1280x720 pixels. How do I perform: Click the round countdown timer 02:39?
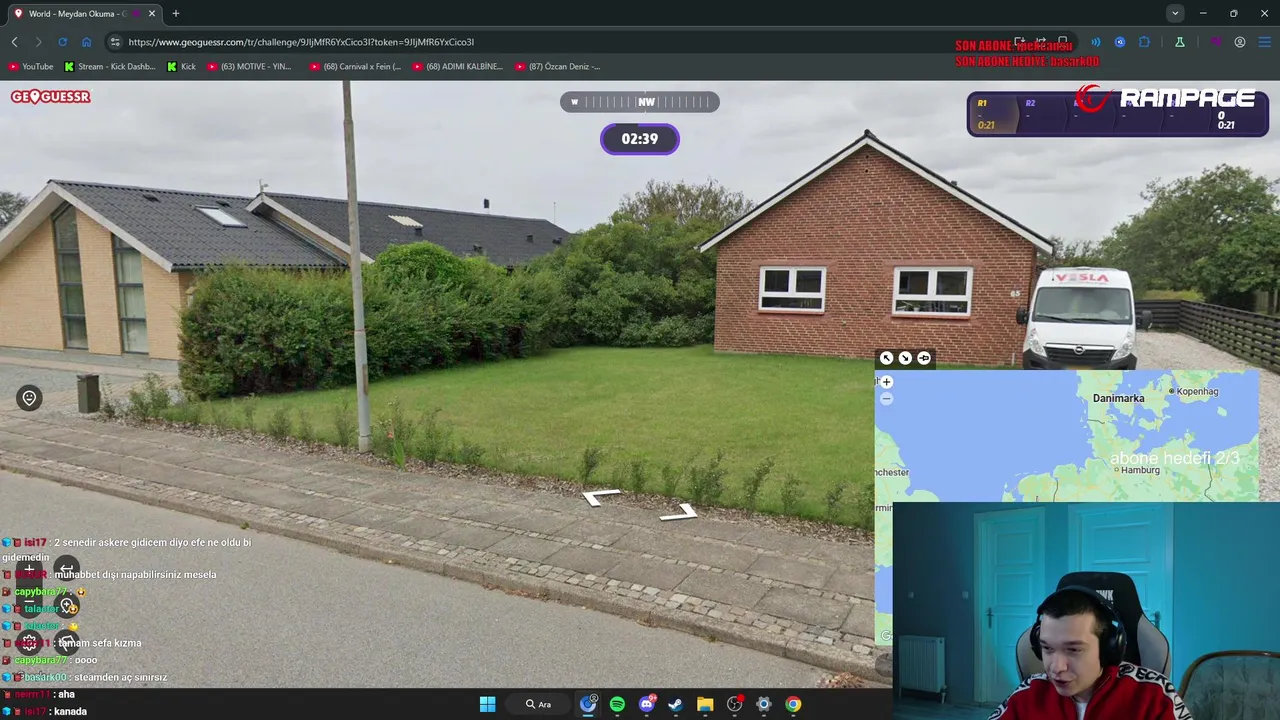pos(640,139)
